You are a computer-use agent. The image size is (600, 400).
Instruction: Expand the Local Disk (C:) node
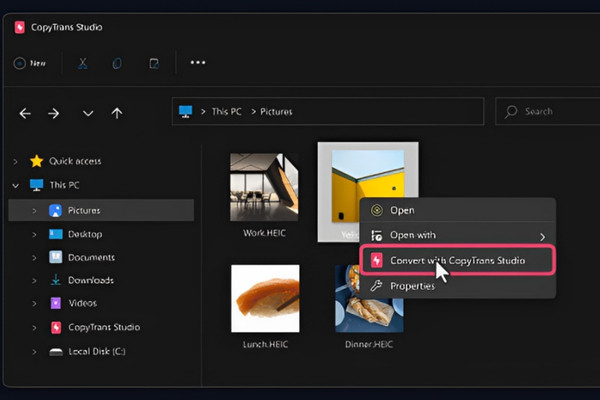pyautogui.click(x=34, y=352)
